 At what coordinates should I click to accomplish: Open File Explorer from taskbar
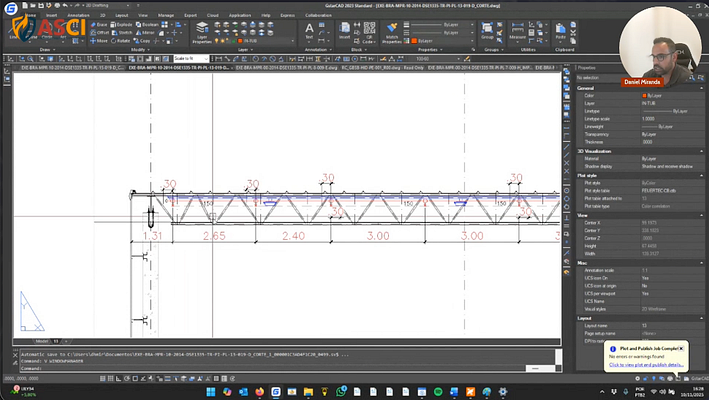point(308,392)
